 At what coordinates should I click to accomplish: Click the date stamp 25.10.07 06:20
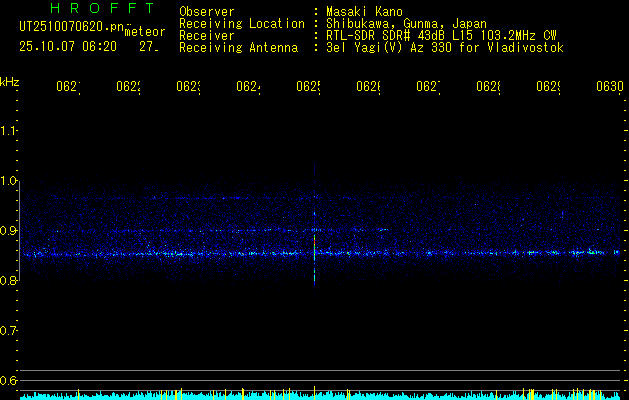click(68, 47)
